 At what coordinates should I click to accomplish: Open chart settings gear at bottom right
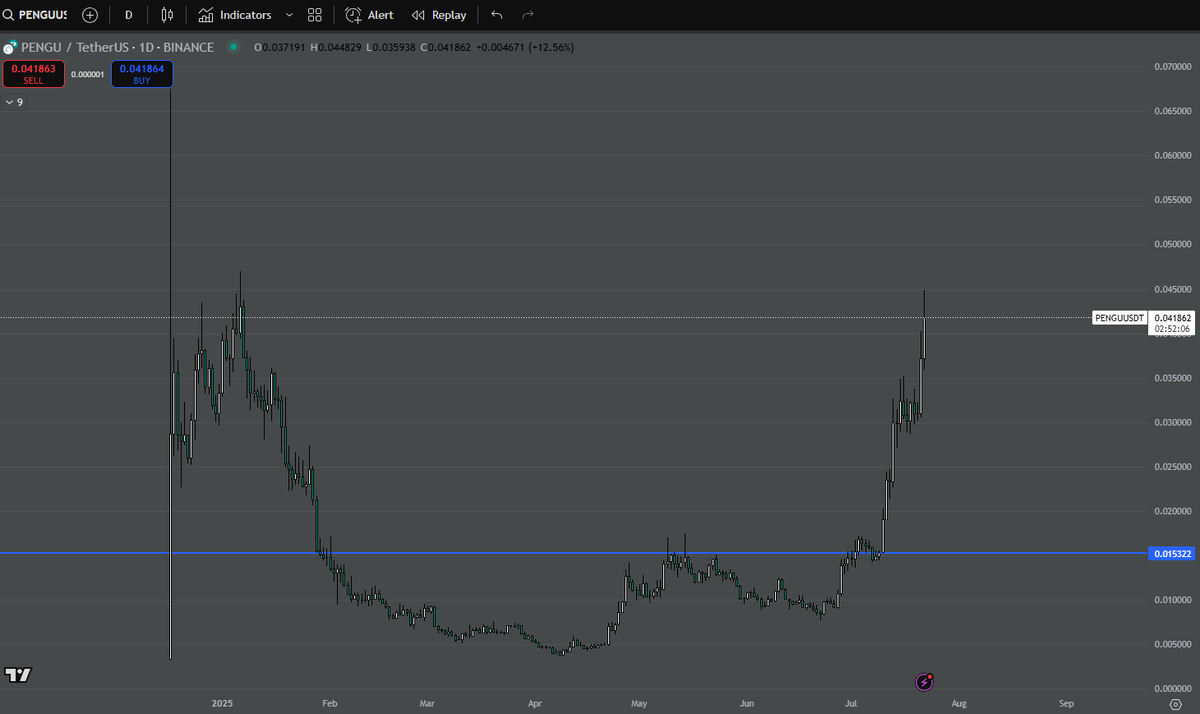click(x=1175, y=704)
